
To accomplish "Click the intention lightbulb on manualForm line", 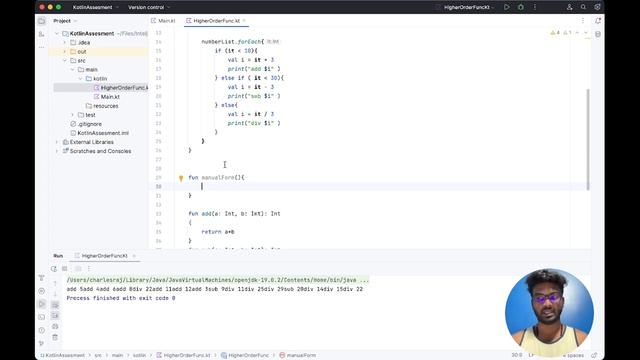I will pyautogui.click(x=181, y=178).
